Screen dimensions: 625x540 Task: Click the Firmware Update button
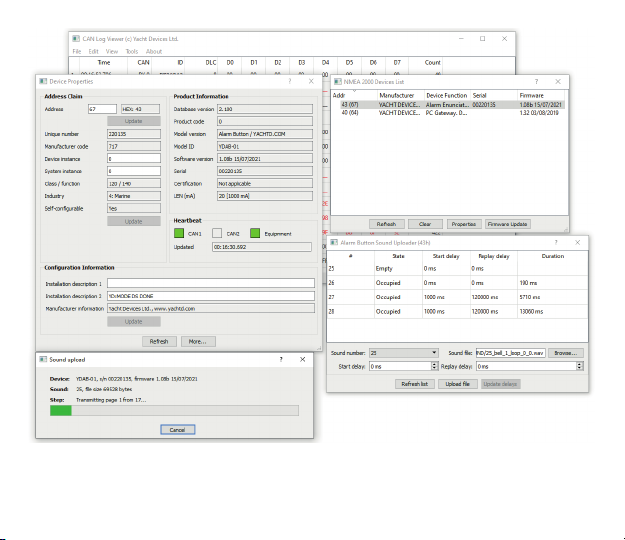(507, 224)
